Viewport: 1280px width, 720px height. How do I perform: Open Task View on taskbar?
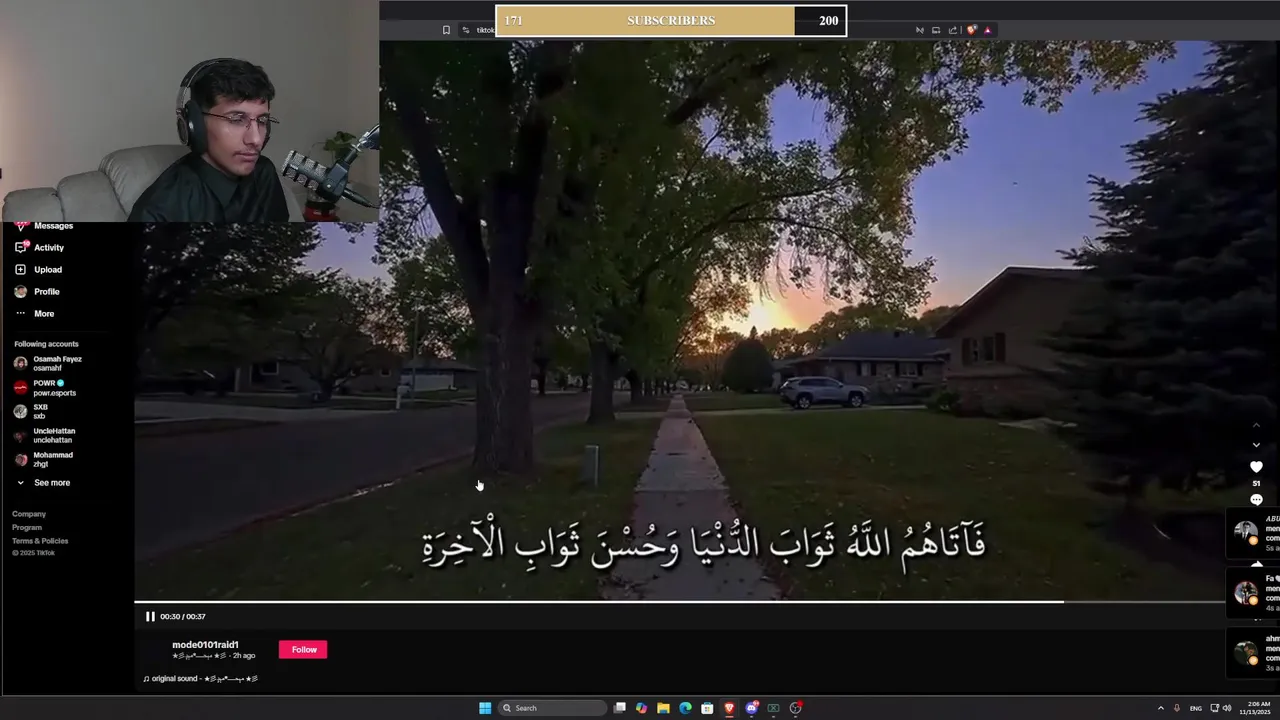(620, 708)
